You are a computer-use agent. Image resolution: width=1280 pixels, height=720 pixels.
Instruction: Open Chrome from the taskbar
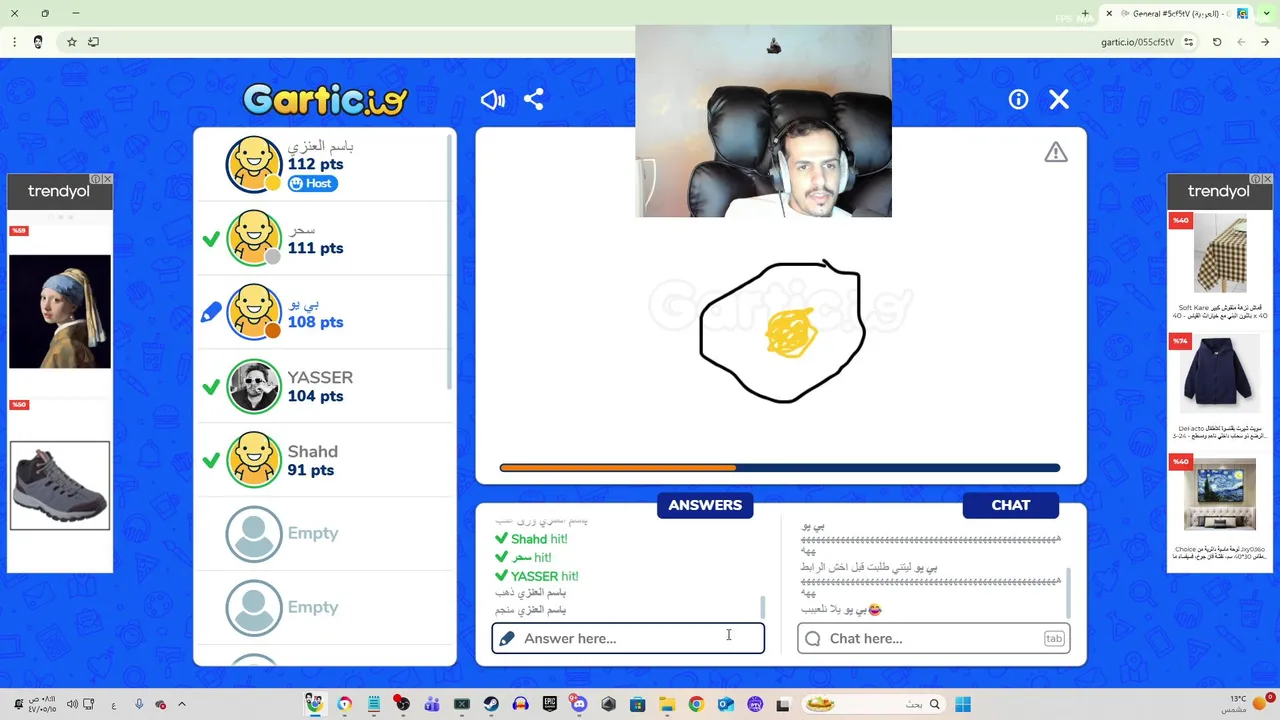pyautogui.click(x=696, y=704)
